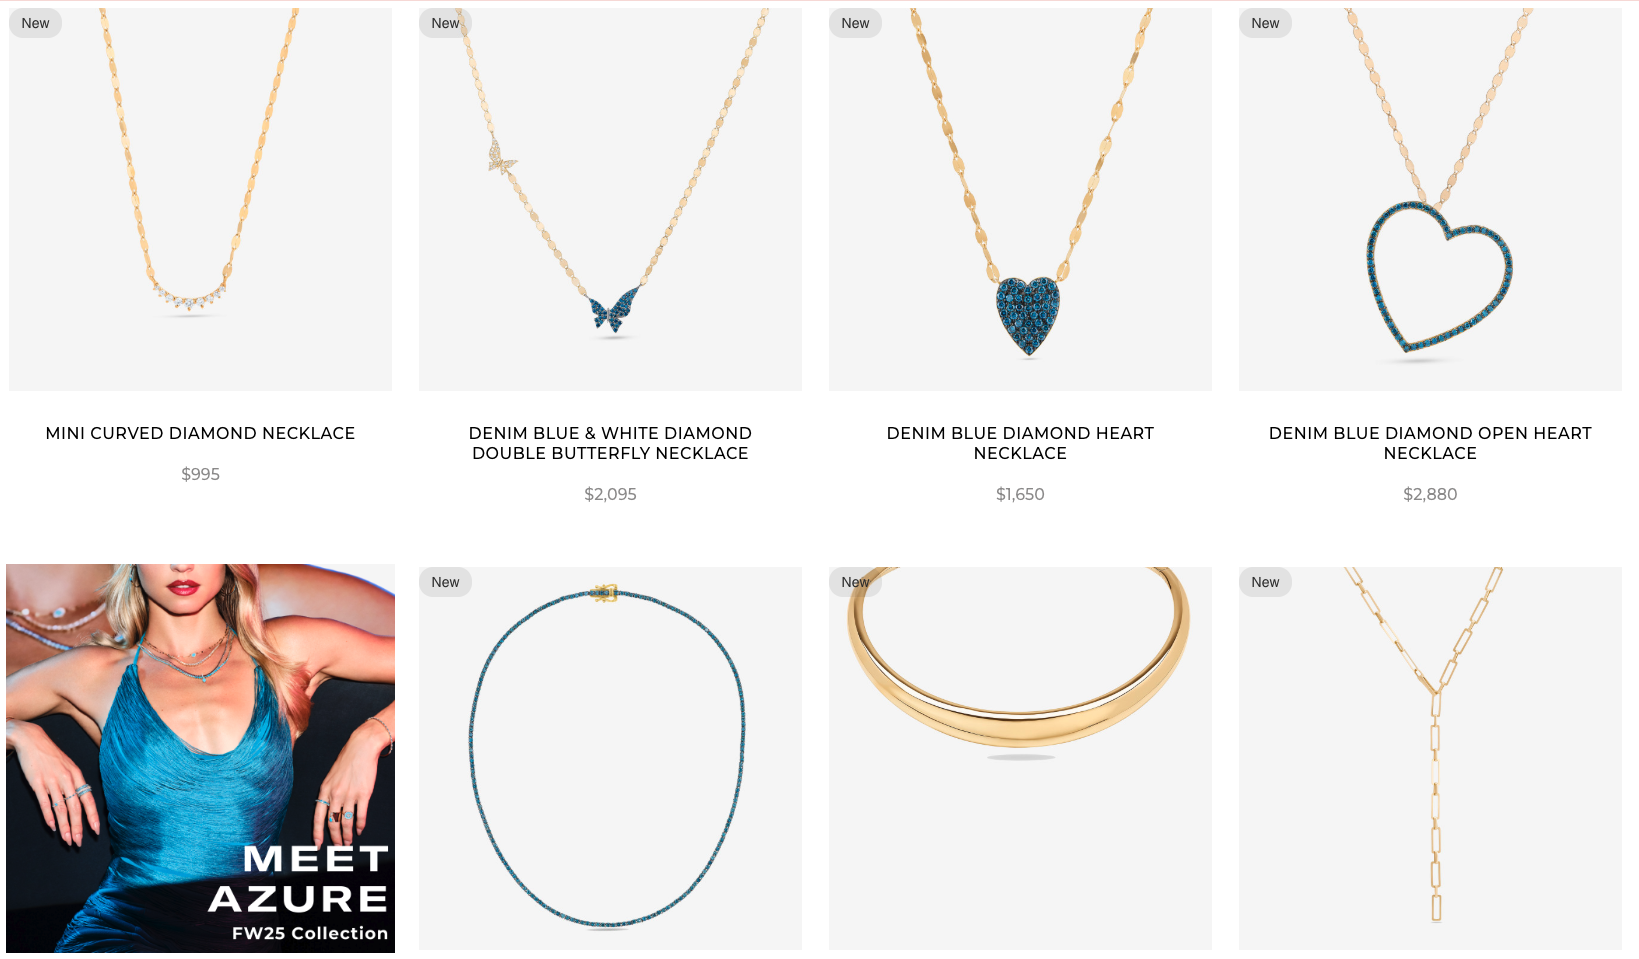Click the $995 price
The image size is (1639, 959).
coord(200,474)
